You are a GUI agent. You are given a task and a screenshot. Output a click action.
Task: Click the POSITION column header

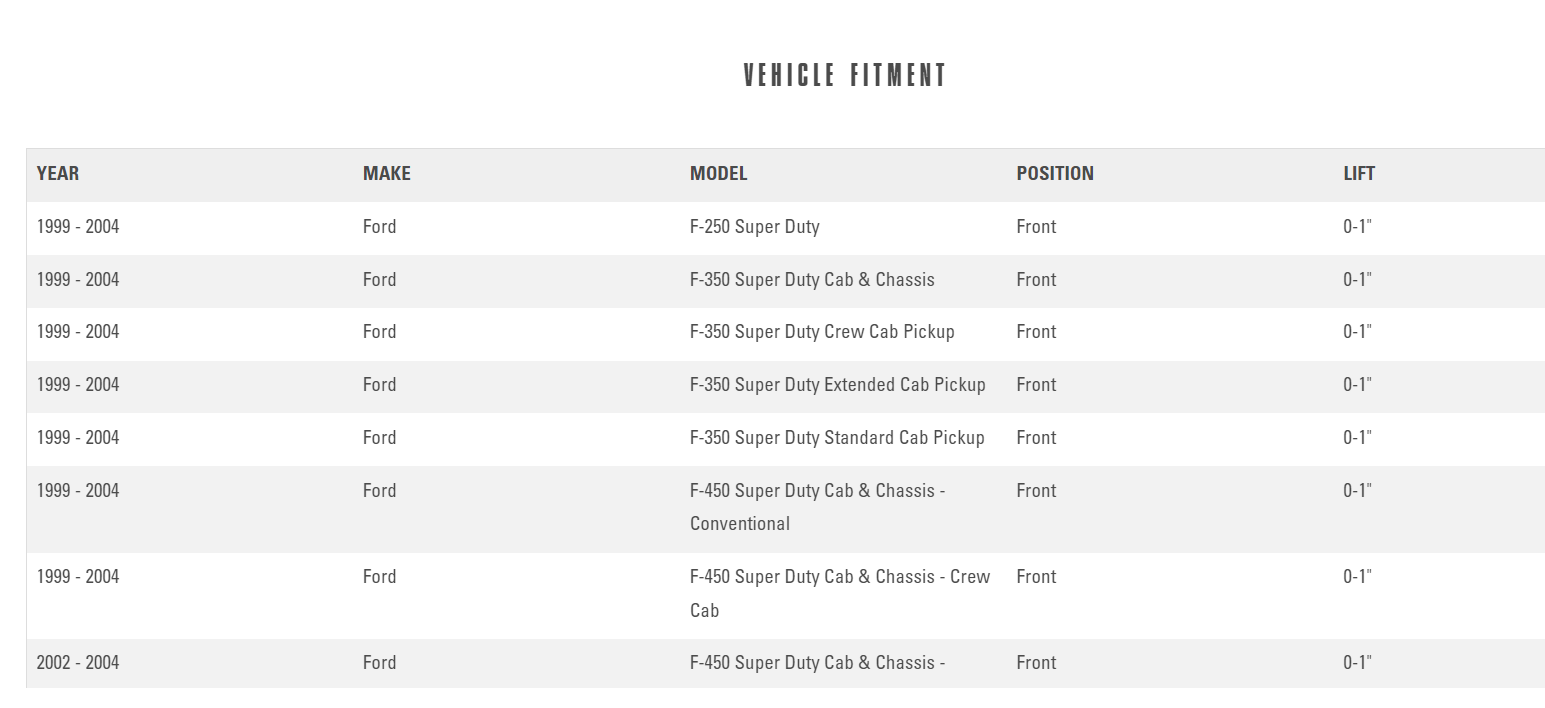[1054, 173]
